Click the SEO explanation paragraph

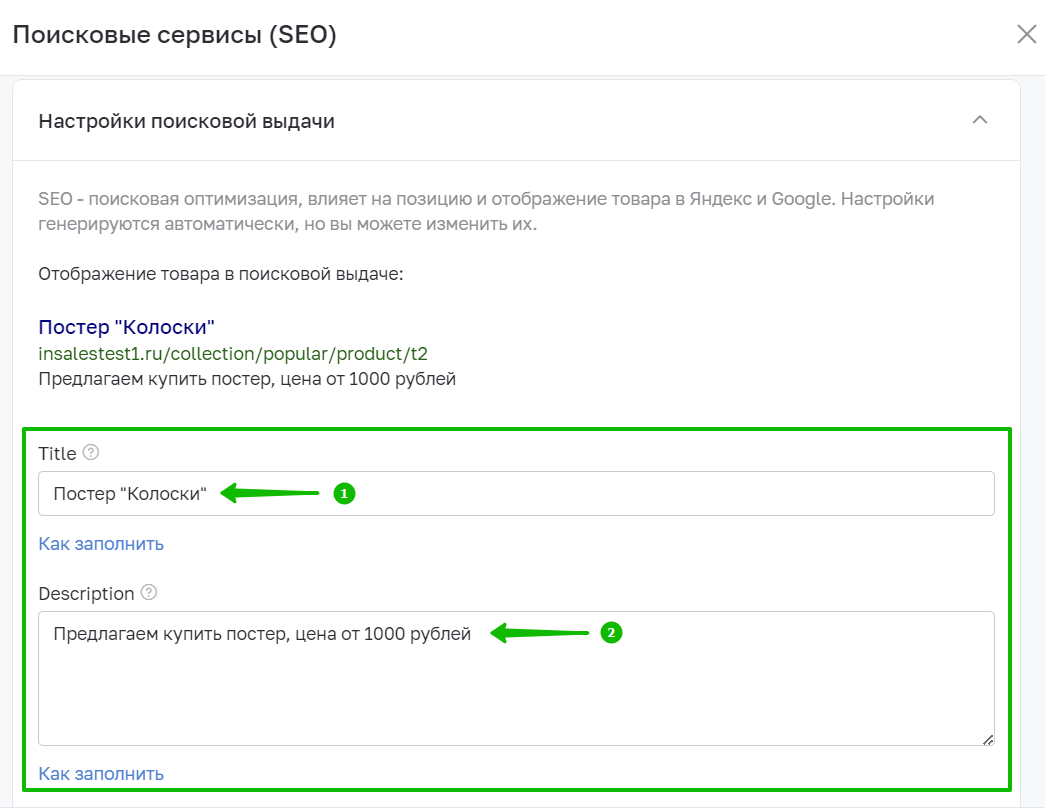[x=486, y=211]
